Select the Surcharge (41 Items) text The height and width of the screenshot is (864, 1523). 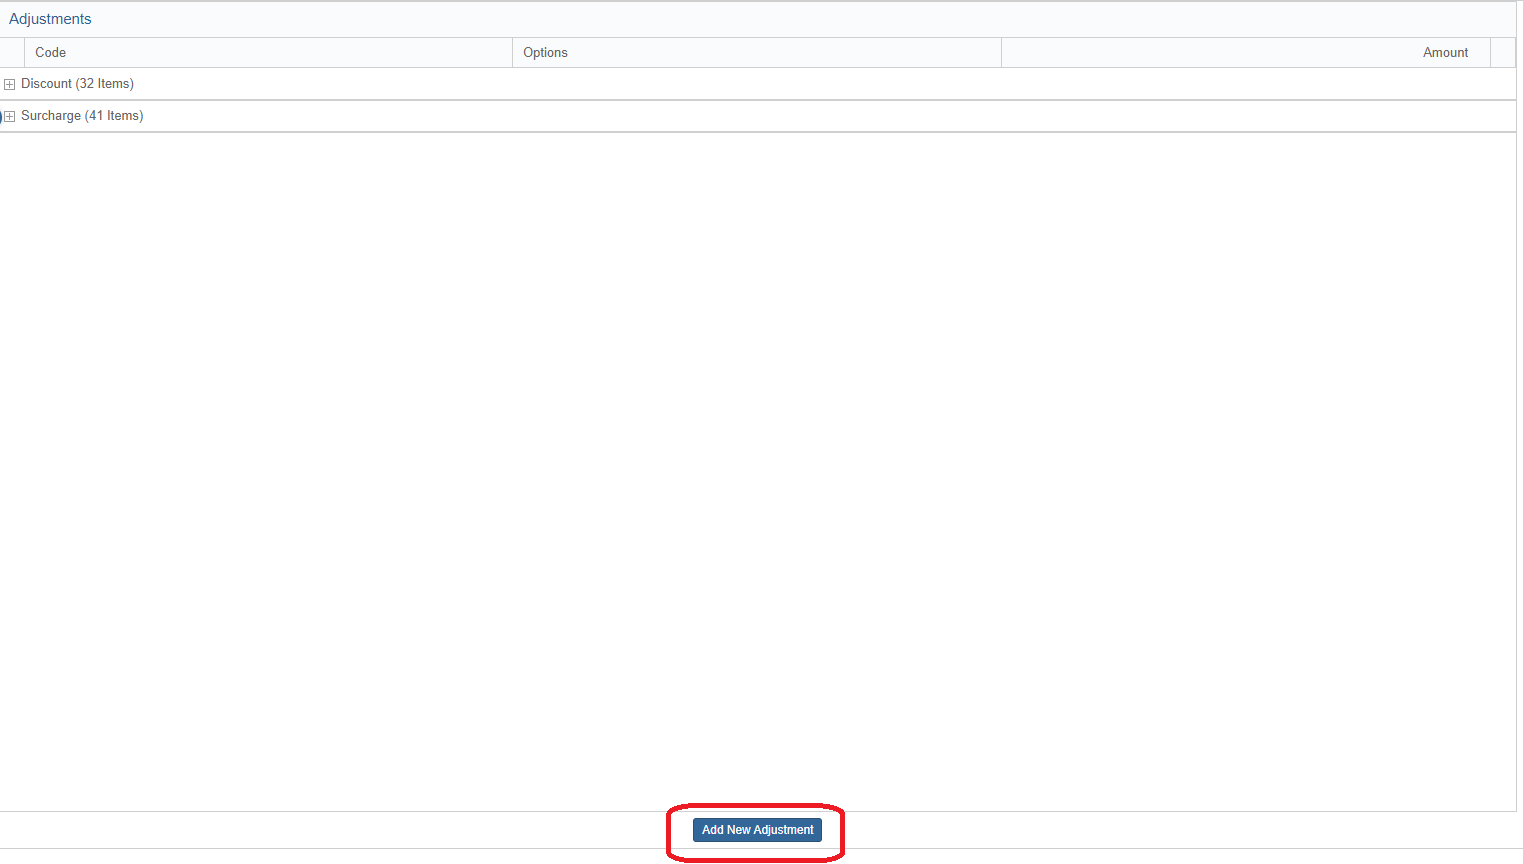82,116
